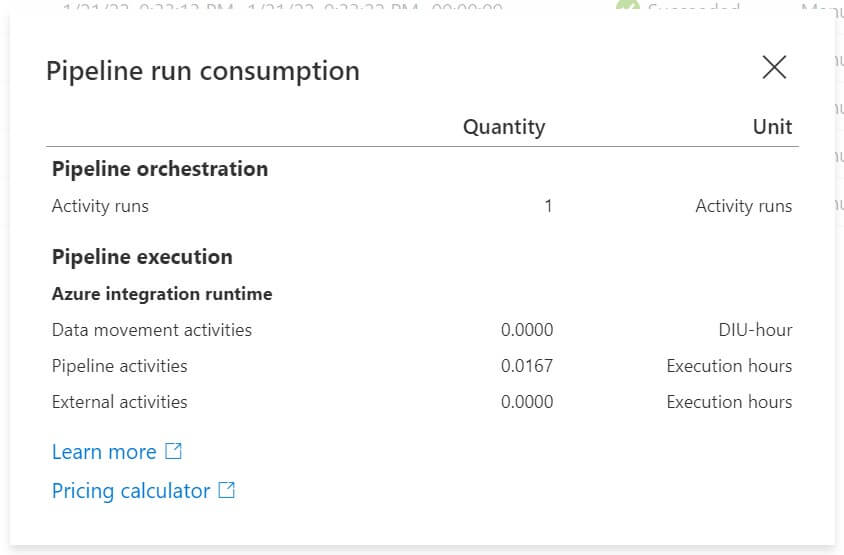Click external-link icon beside Pricing calculator
Image resolution: width=844 pixels, height=555 pixels.
click(x=227, y=490)
